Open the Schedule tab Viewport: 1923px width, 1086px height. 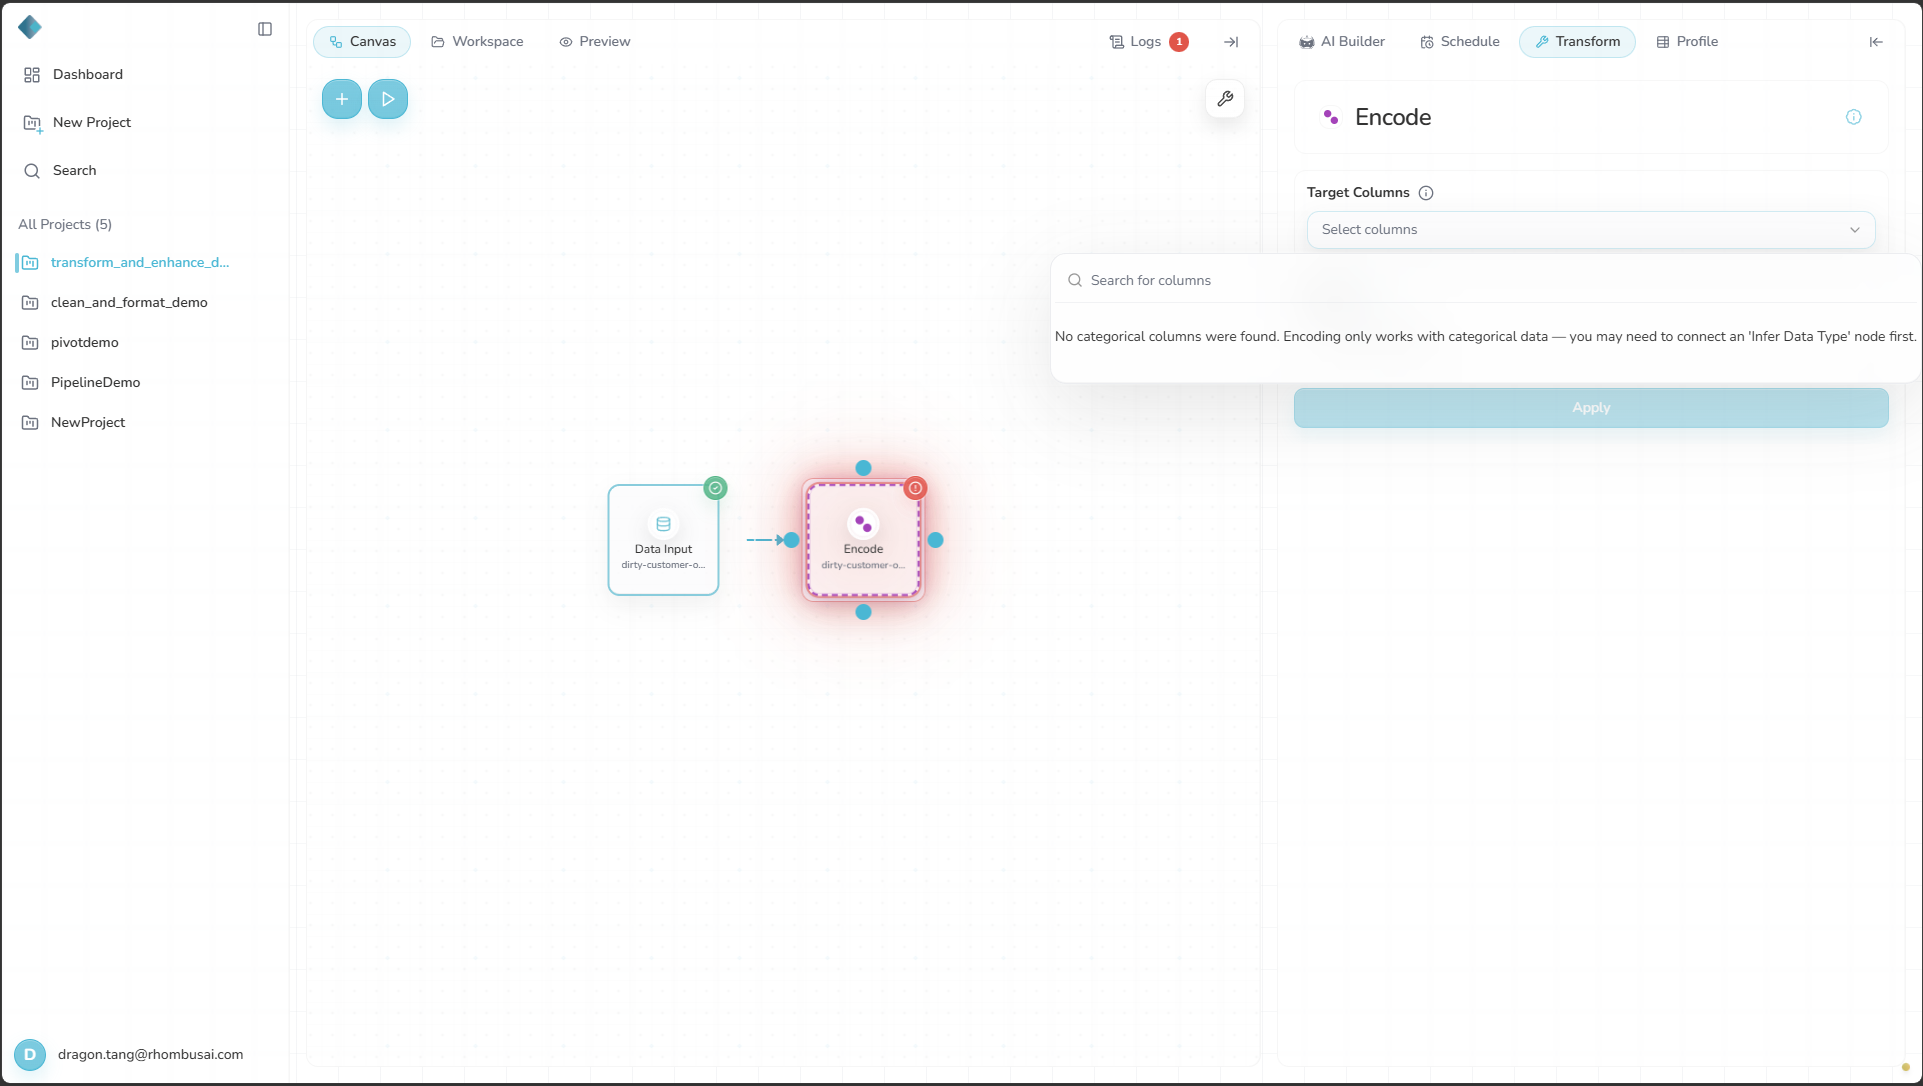coord(1460,42)
